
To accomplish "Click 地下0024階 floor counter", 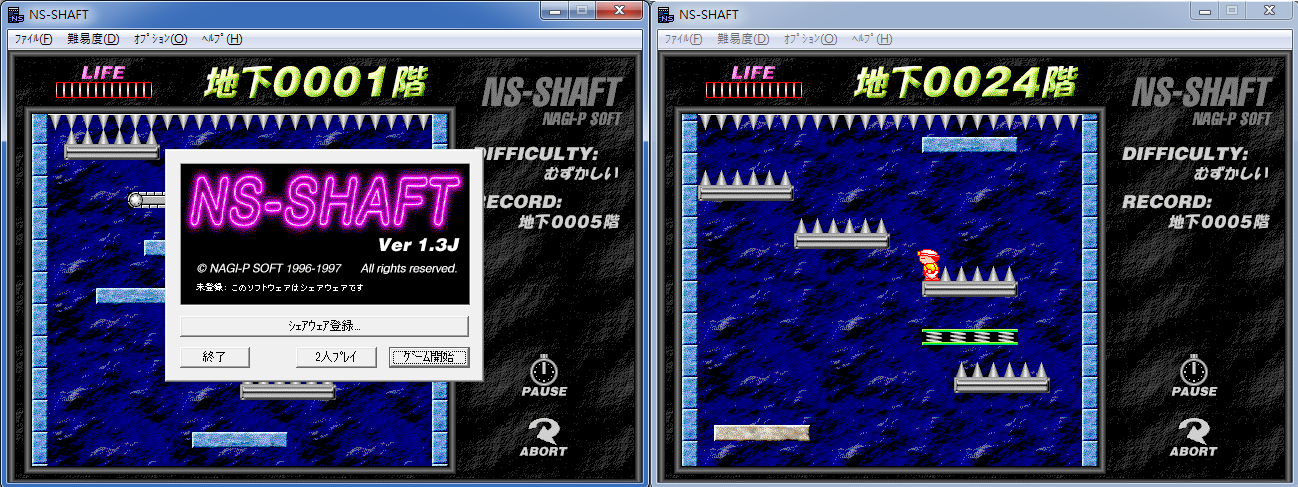I will pyautogui.click(x=966, y=84).
